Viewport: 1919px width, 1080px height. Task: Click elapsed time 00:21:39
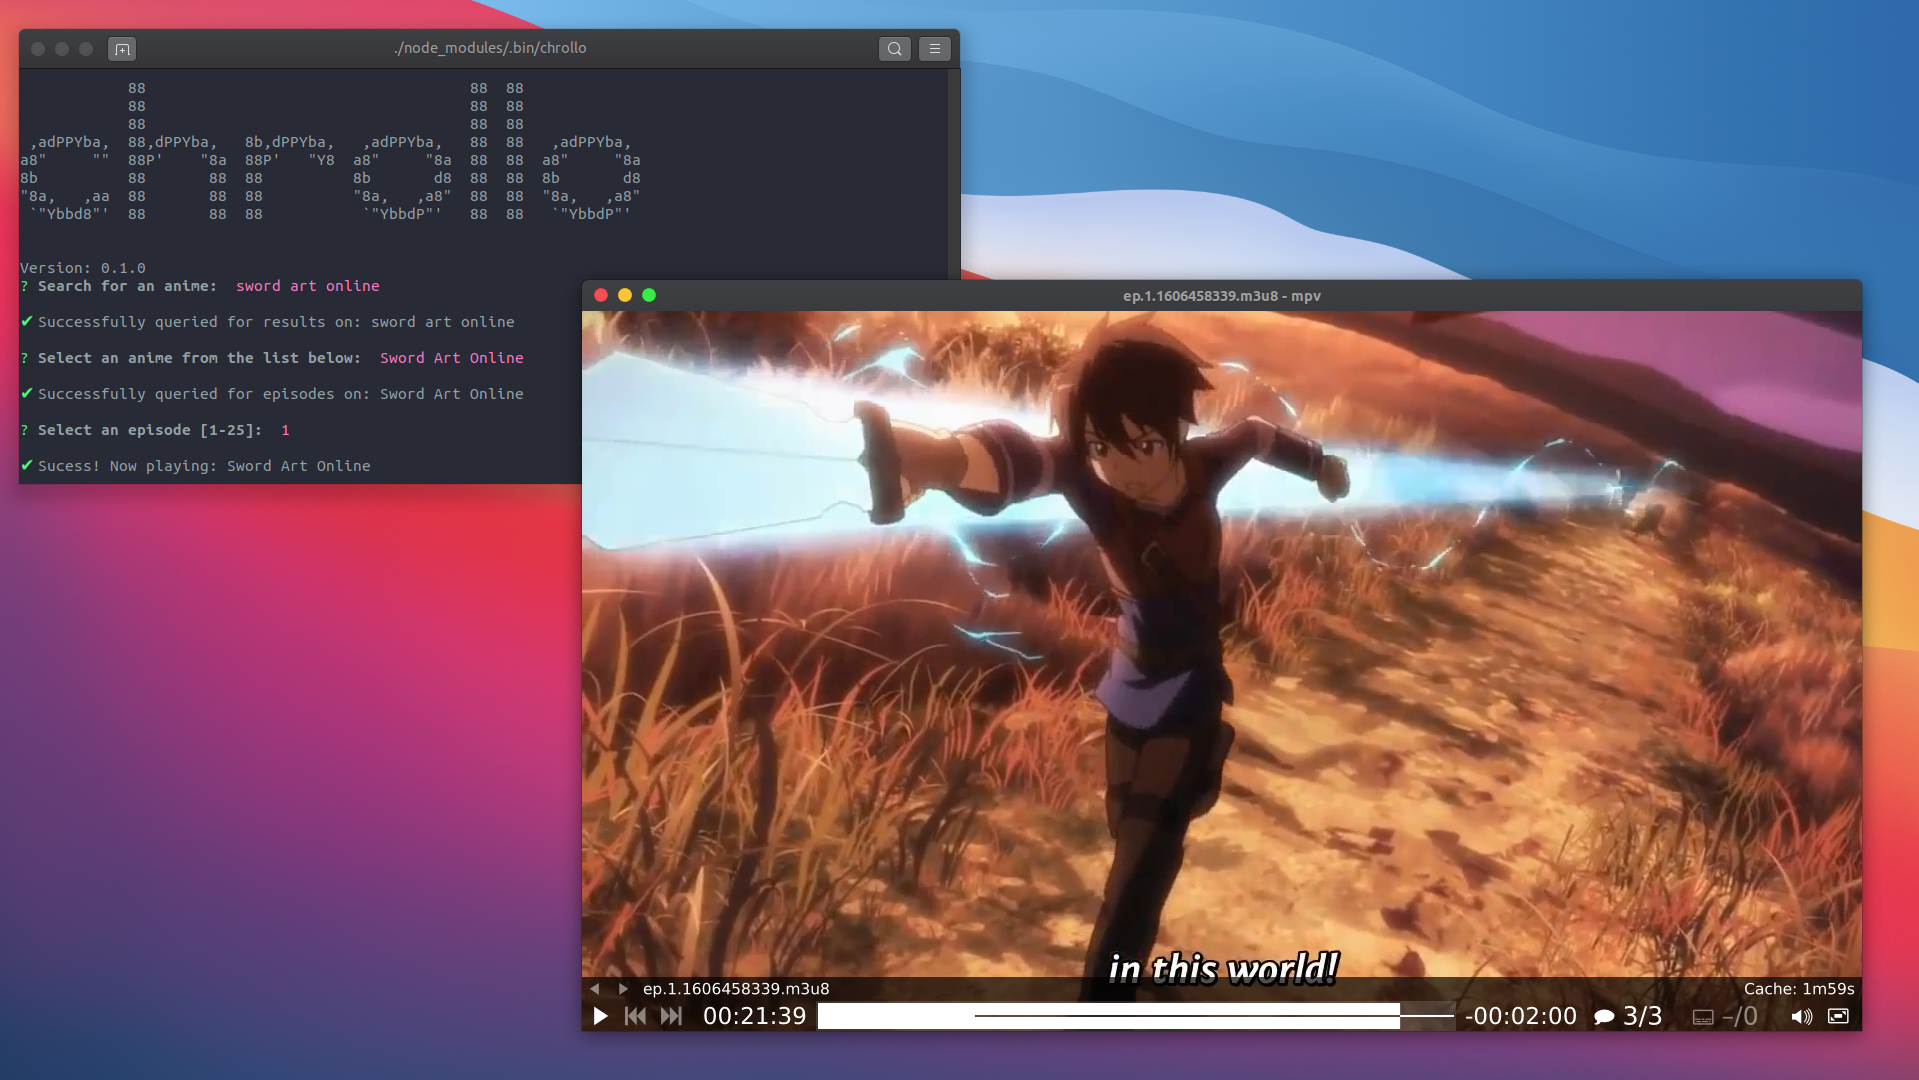[x=754, y=1016]
